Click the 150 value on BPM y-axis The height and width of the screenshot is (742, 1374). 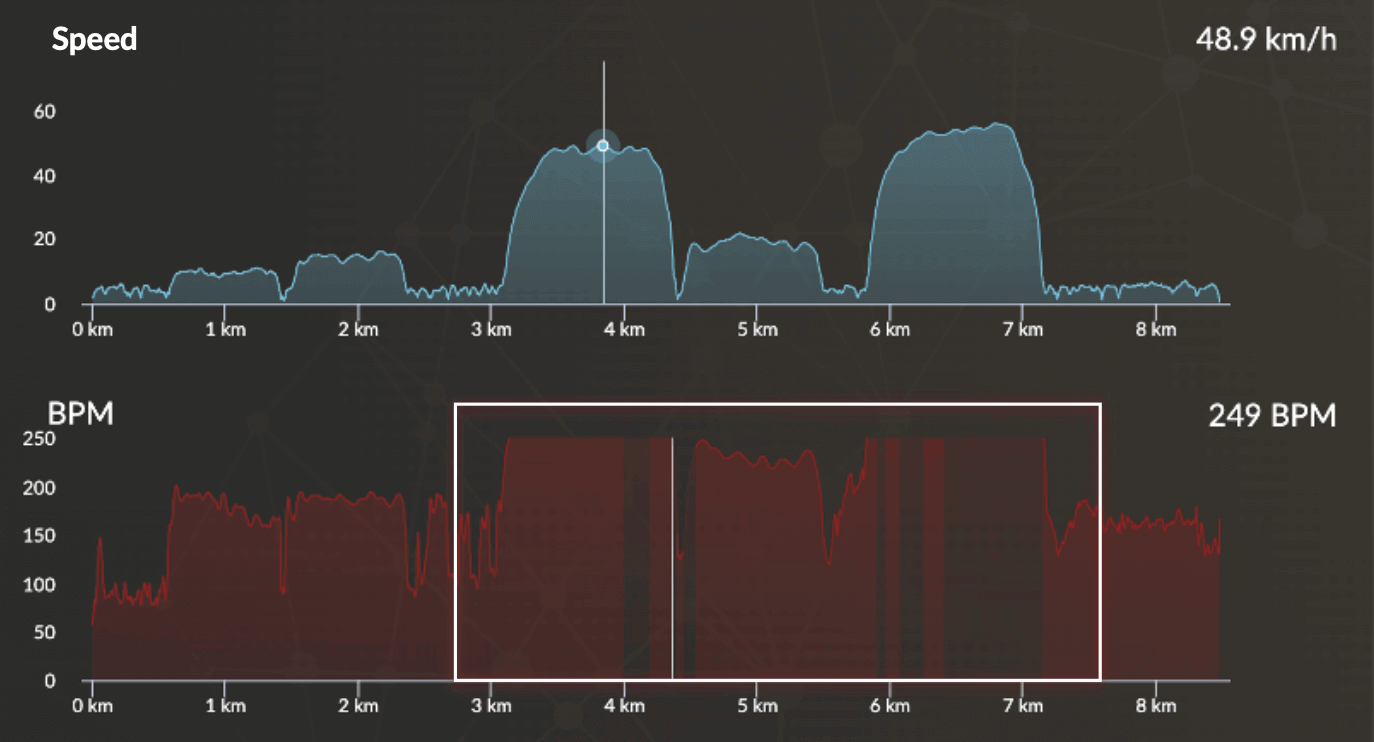(x=39, y=536)
